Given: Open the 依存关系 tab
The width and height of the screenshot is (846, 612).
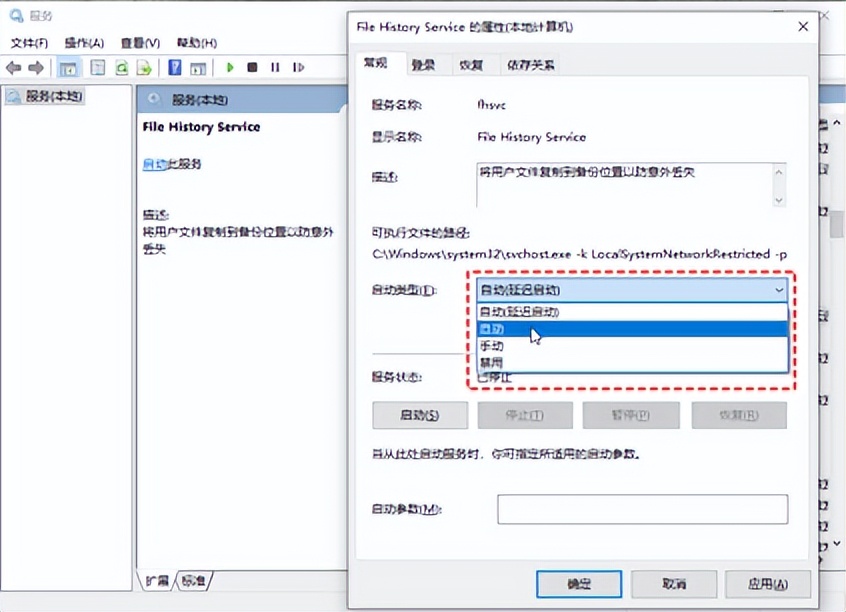Looking at the screenshot, I should pyautogui.click(x=530, y=65).
